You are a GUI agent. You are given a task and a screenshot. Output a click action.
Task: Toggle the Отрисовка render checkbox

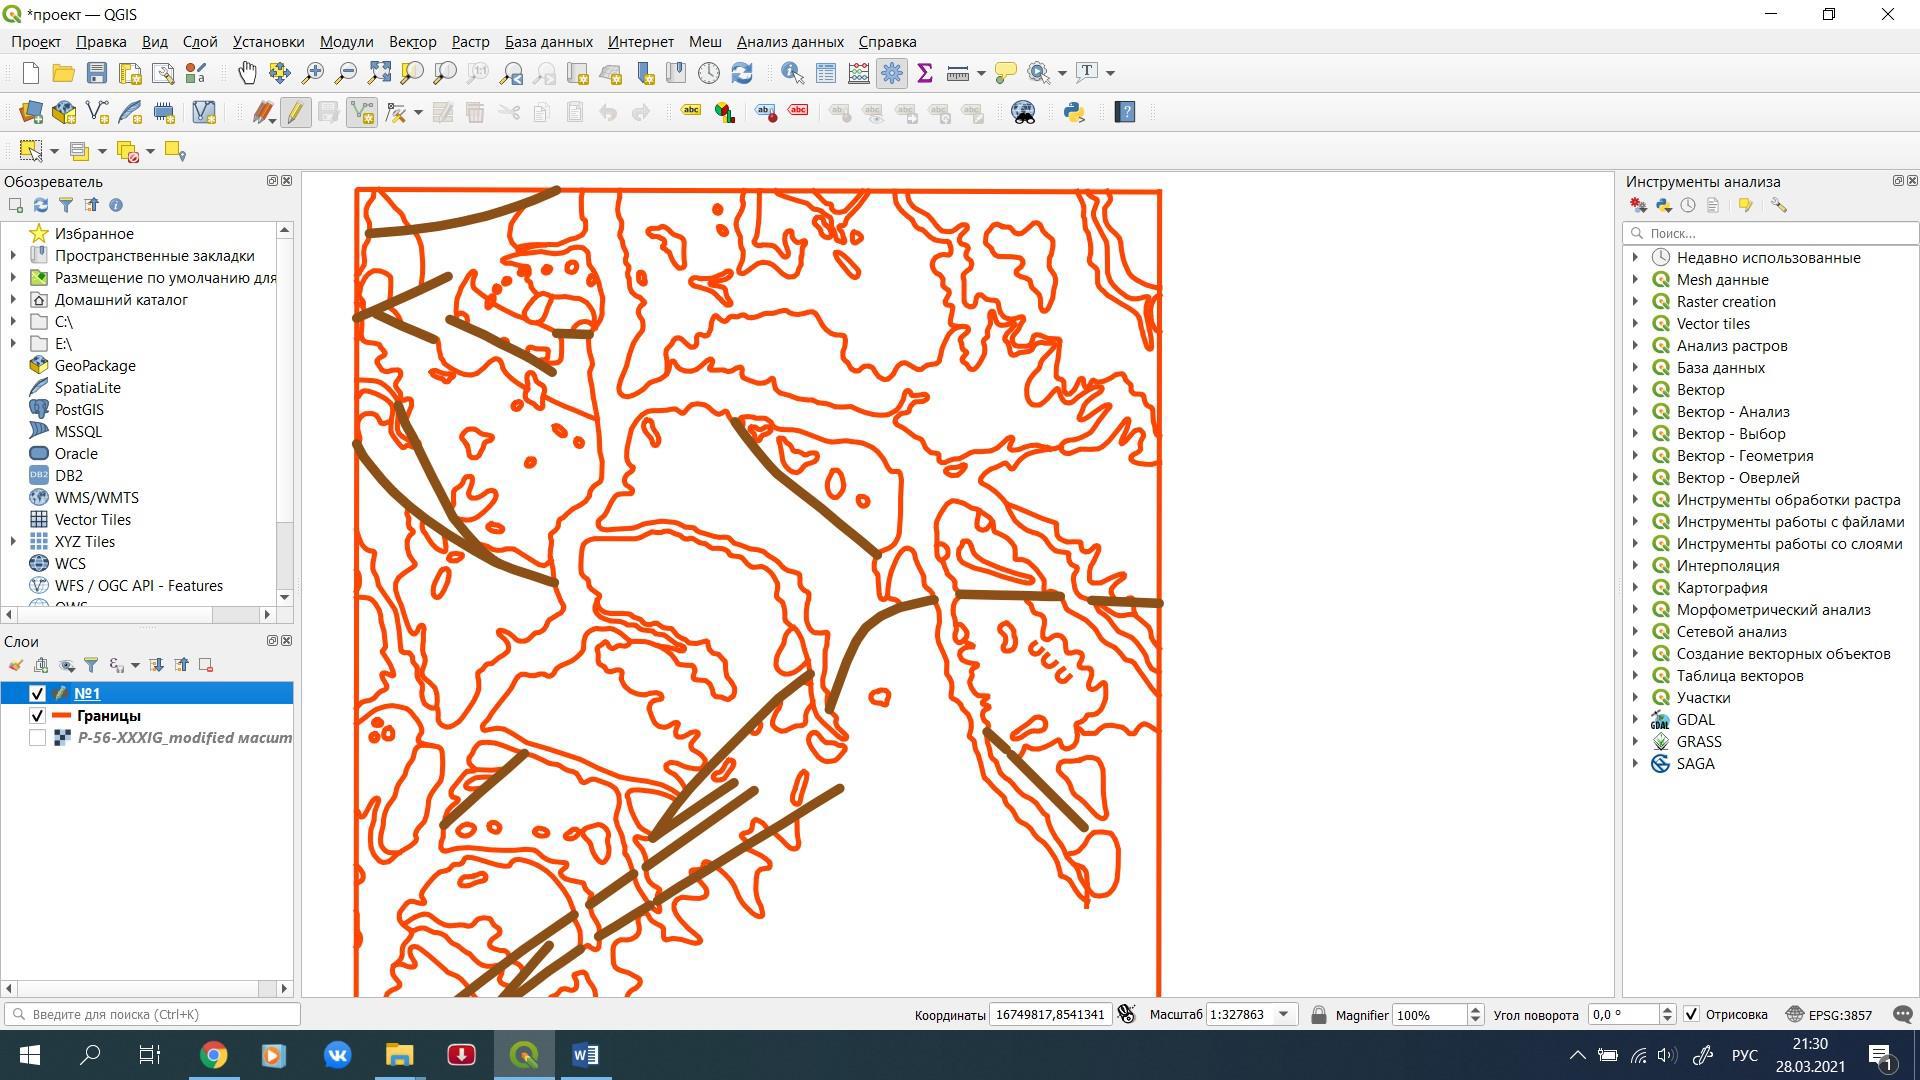pyautogui.click(x=1691, y=1014)
